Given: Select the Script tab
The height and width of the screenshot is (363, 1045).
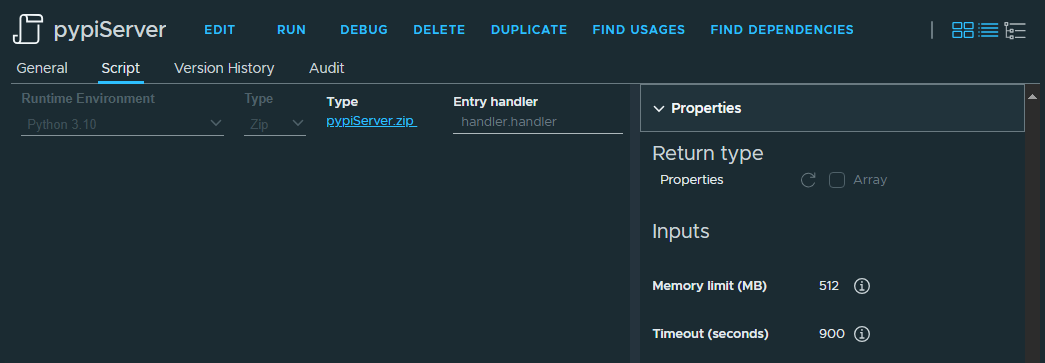Looking at the screenshot, I should [121, 68].
